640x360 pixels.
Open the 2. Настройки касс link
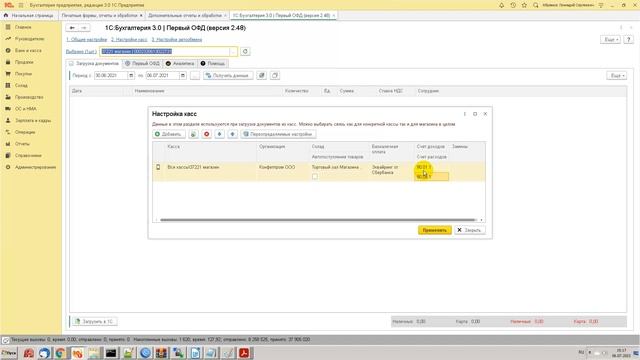(129, 40)
